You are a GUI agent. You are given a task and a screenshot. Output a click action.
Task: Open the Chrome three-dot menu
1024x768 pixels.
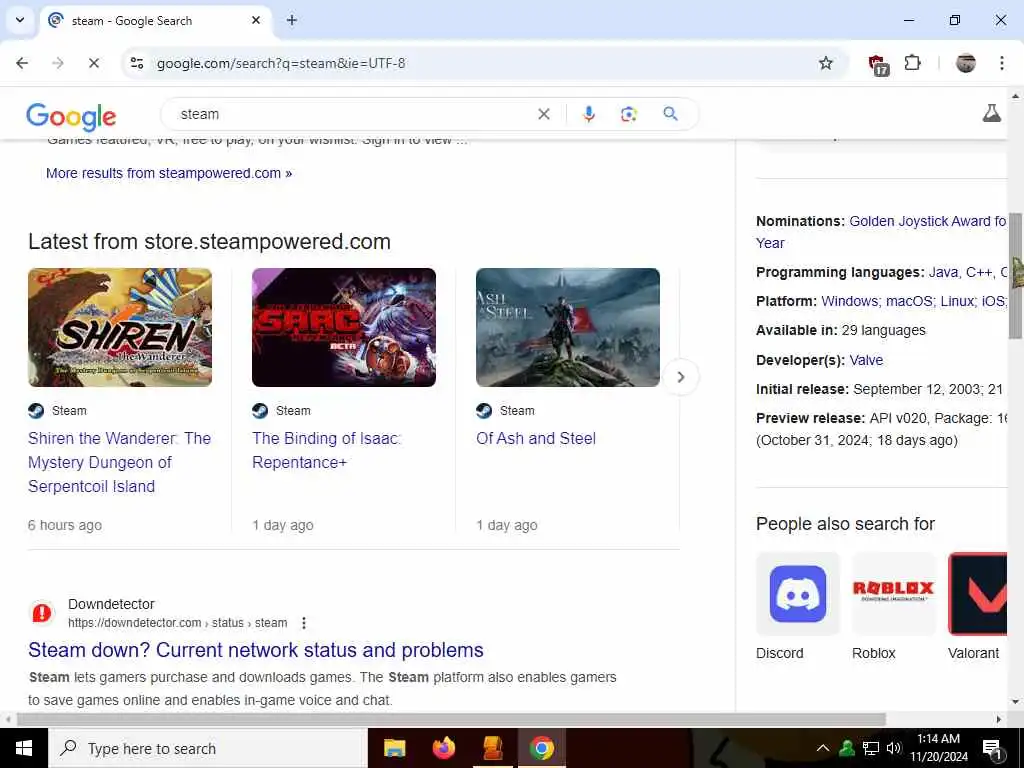click(1002, 63)
